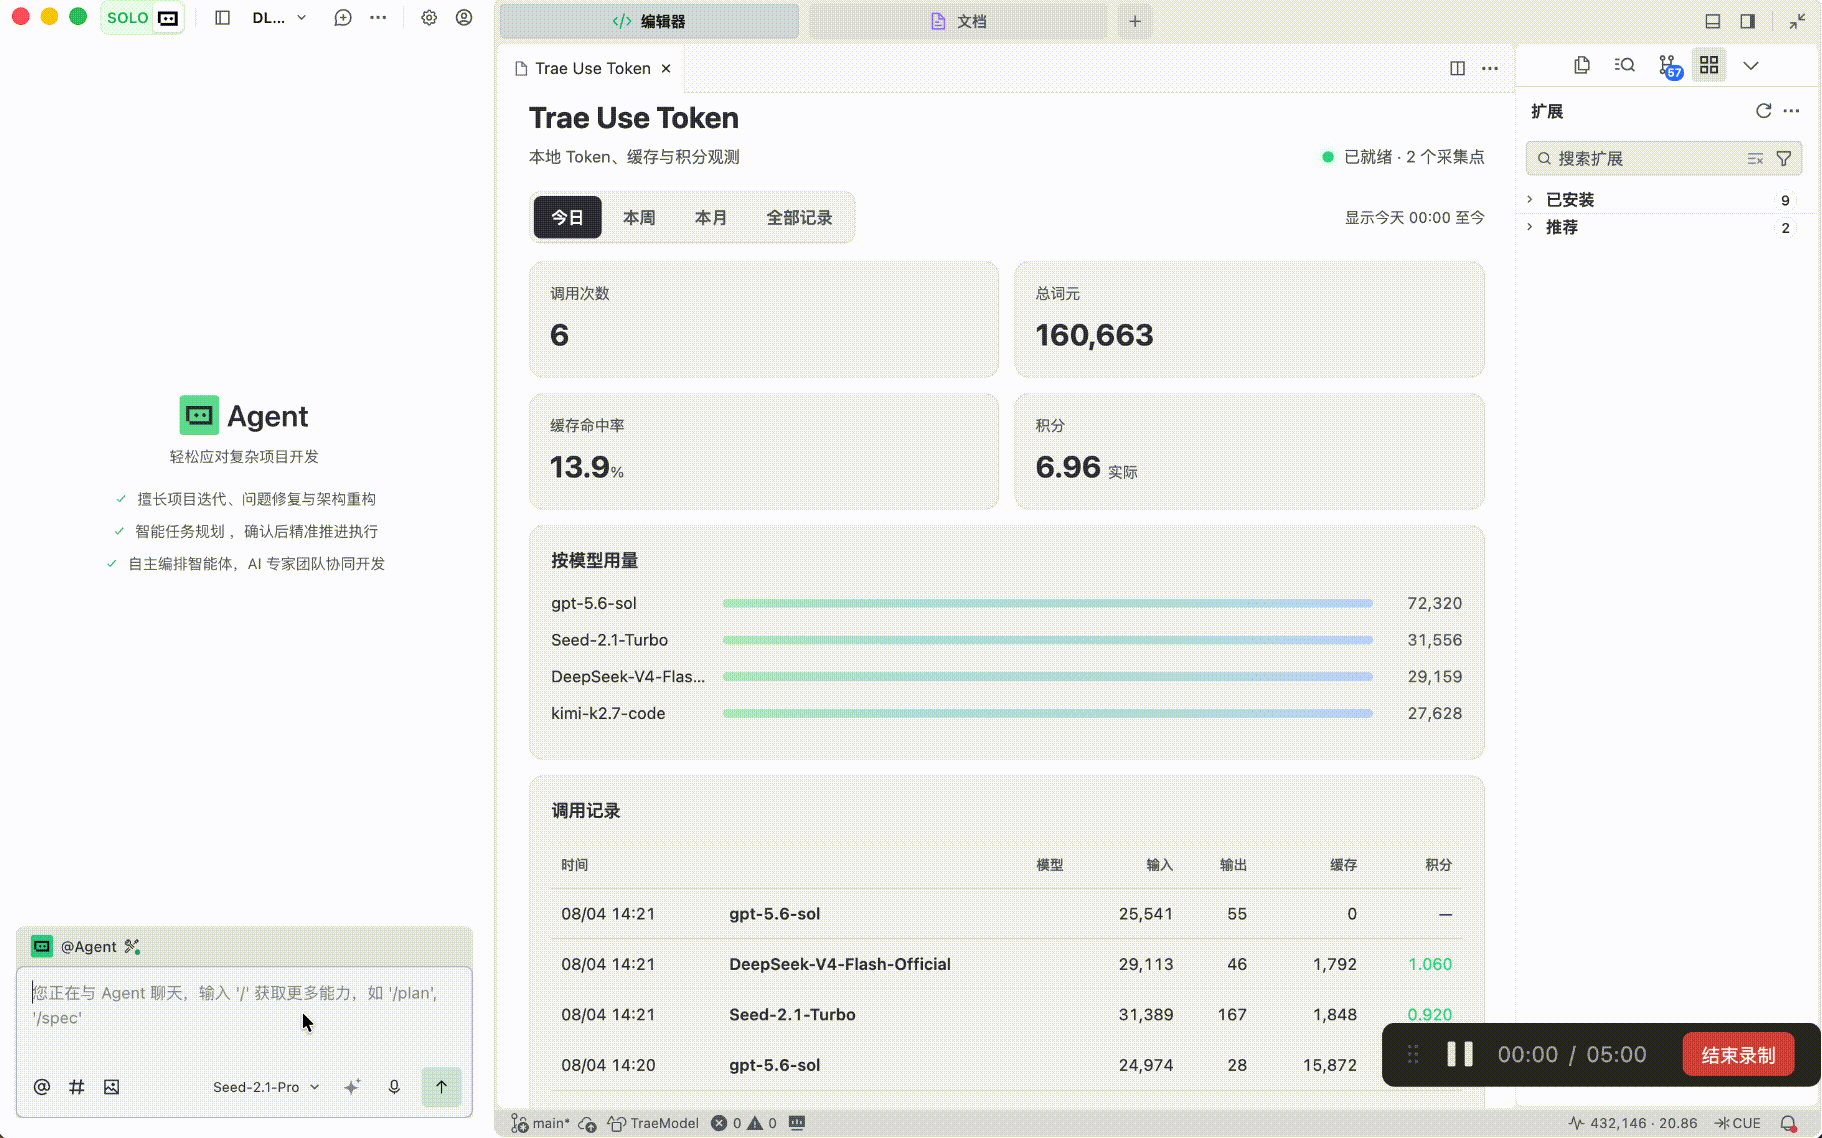This screenshot has width=1822, height=1138.
Task: Open the chat more-options ellipsis menu
Action: tap(378, 18)
